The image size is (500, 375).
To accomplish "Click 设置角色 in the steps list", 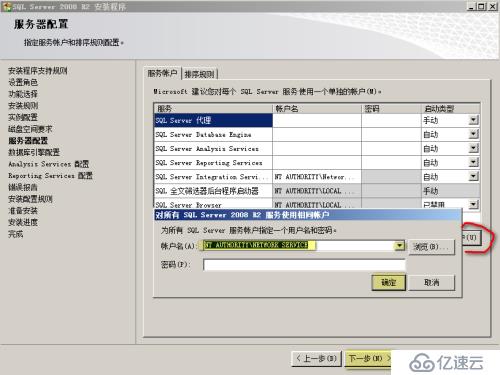I will pyautogui.click(x=23, y=82).
